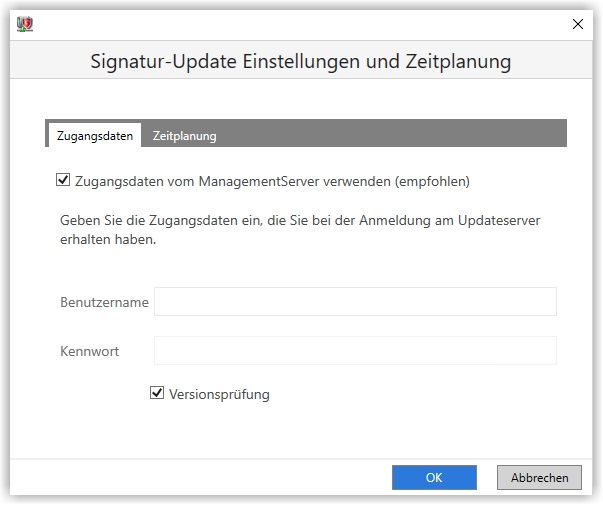Viewport: 603px width, 505px height.
Task: Click the Versionsprüfung label text
Action: coord(220,394)
